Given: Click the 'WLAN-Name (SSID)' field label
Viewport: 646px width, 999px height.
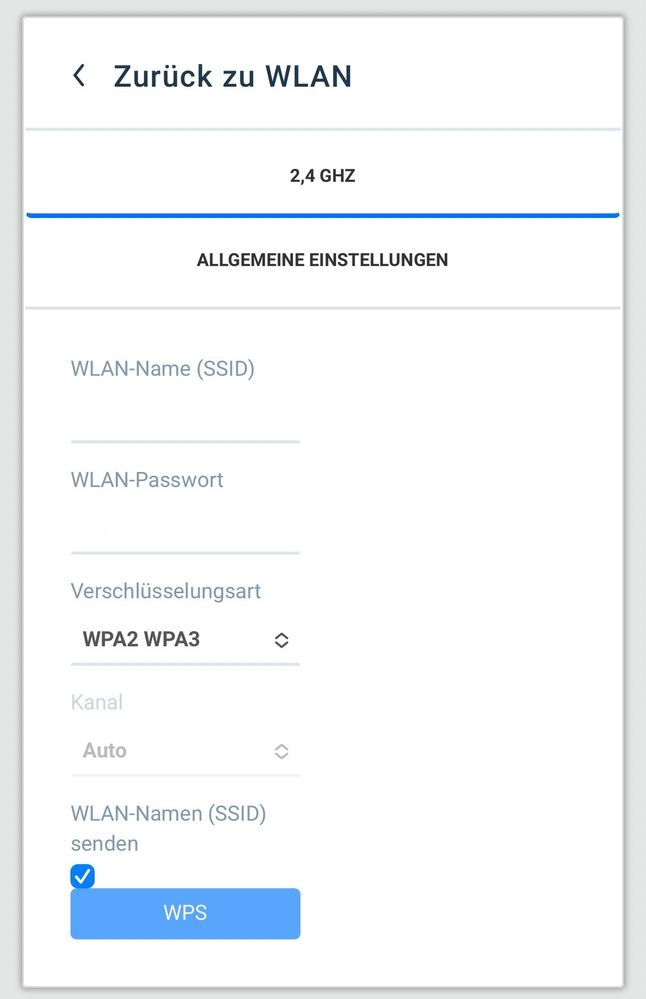Looking at the screenshot, I should (162, 369).
